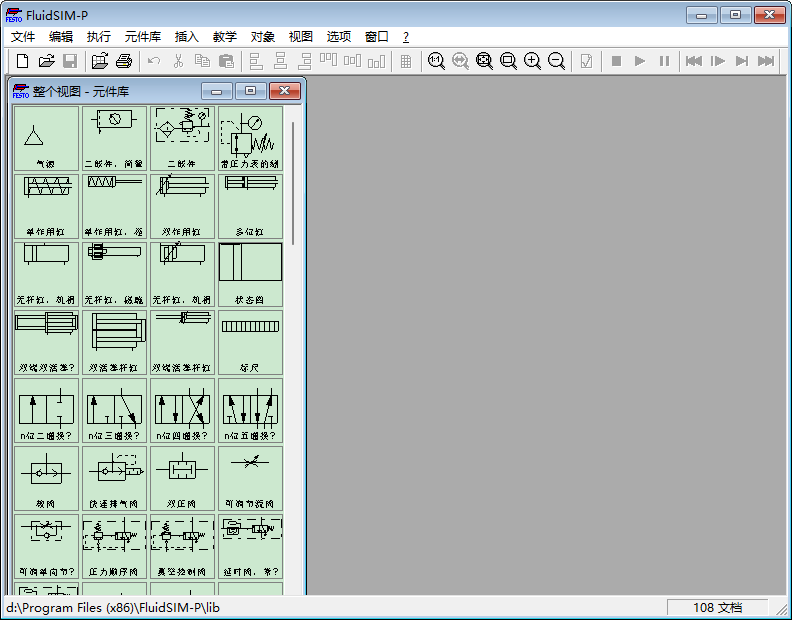Click the Zoom out magnifier icon
Screen dimensions: 792x620
(557, 61)
